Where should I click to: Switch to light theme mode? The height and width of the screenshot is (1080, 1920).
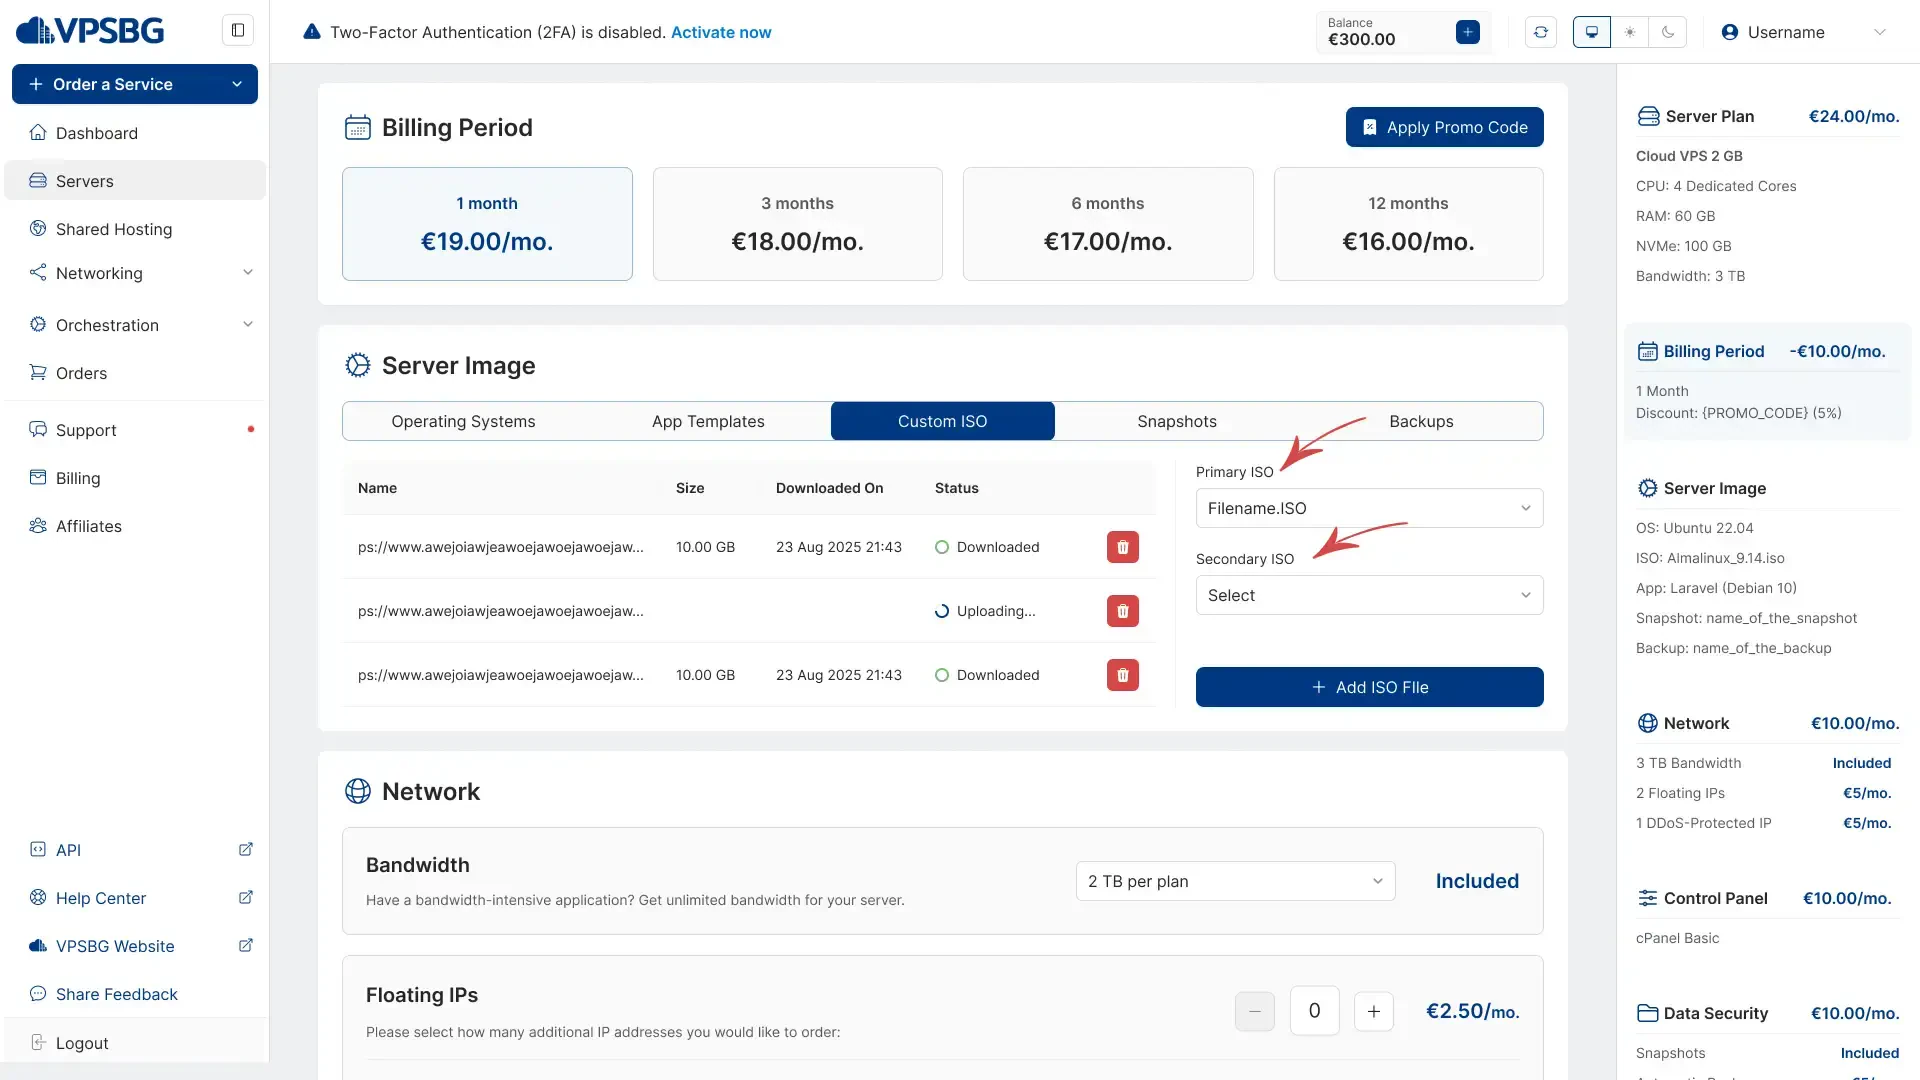coord(1630,32)
